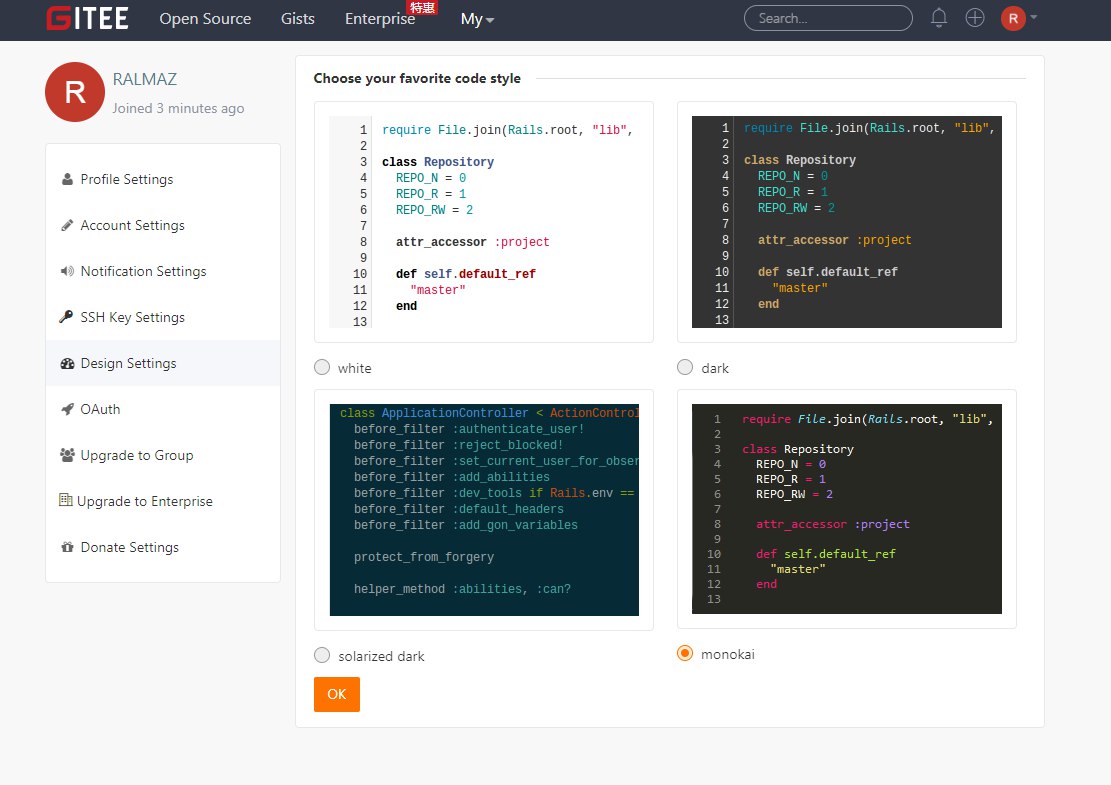Expand the My dropdown menu

(477, 19)
